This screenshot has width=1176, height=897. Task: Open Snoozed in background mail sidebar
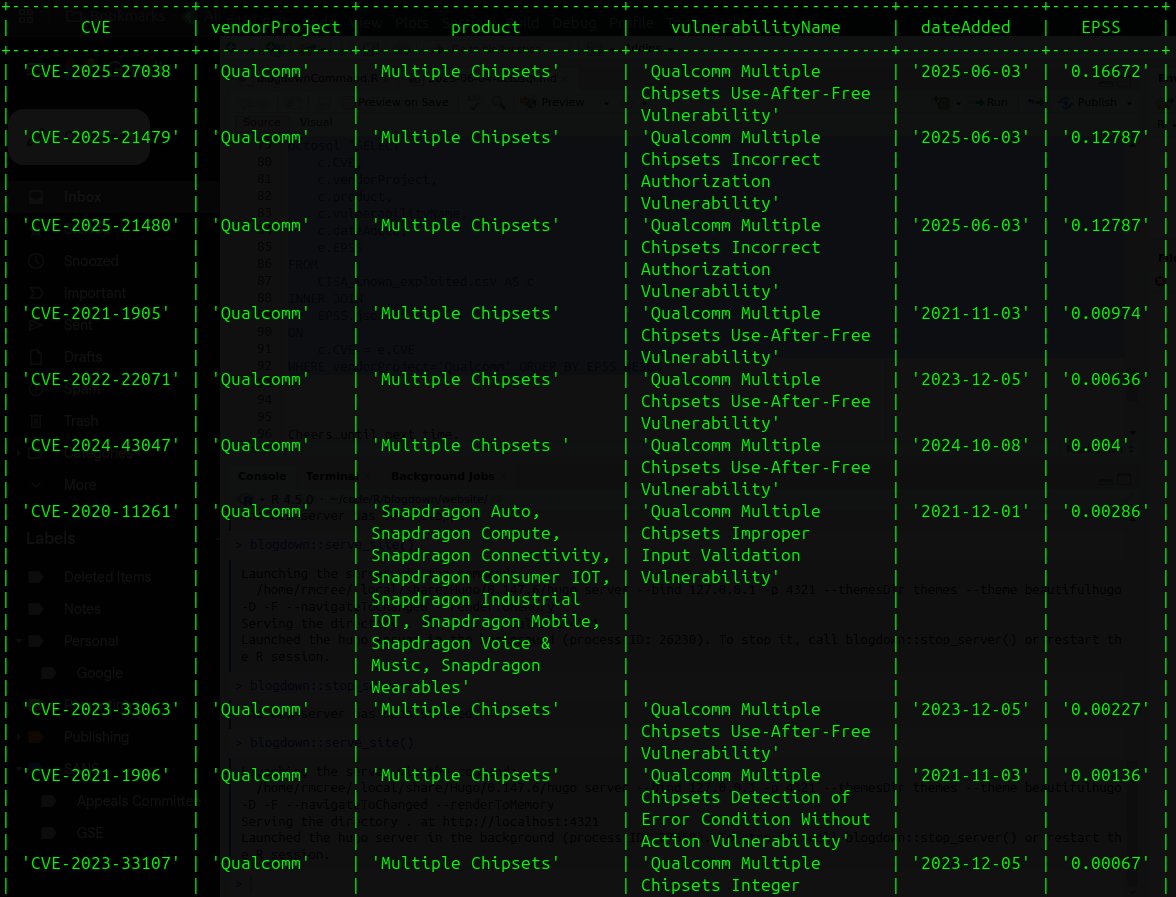91,261
